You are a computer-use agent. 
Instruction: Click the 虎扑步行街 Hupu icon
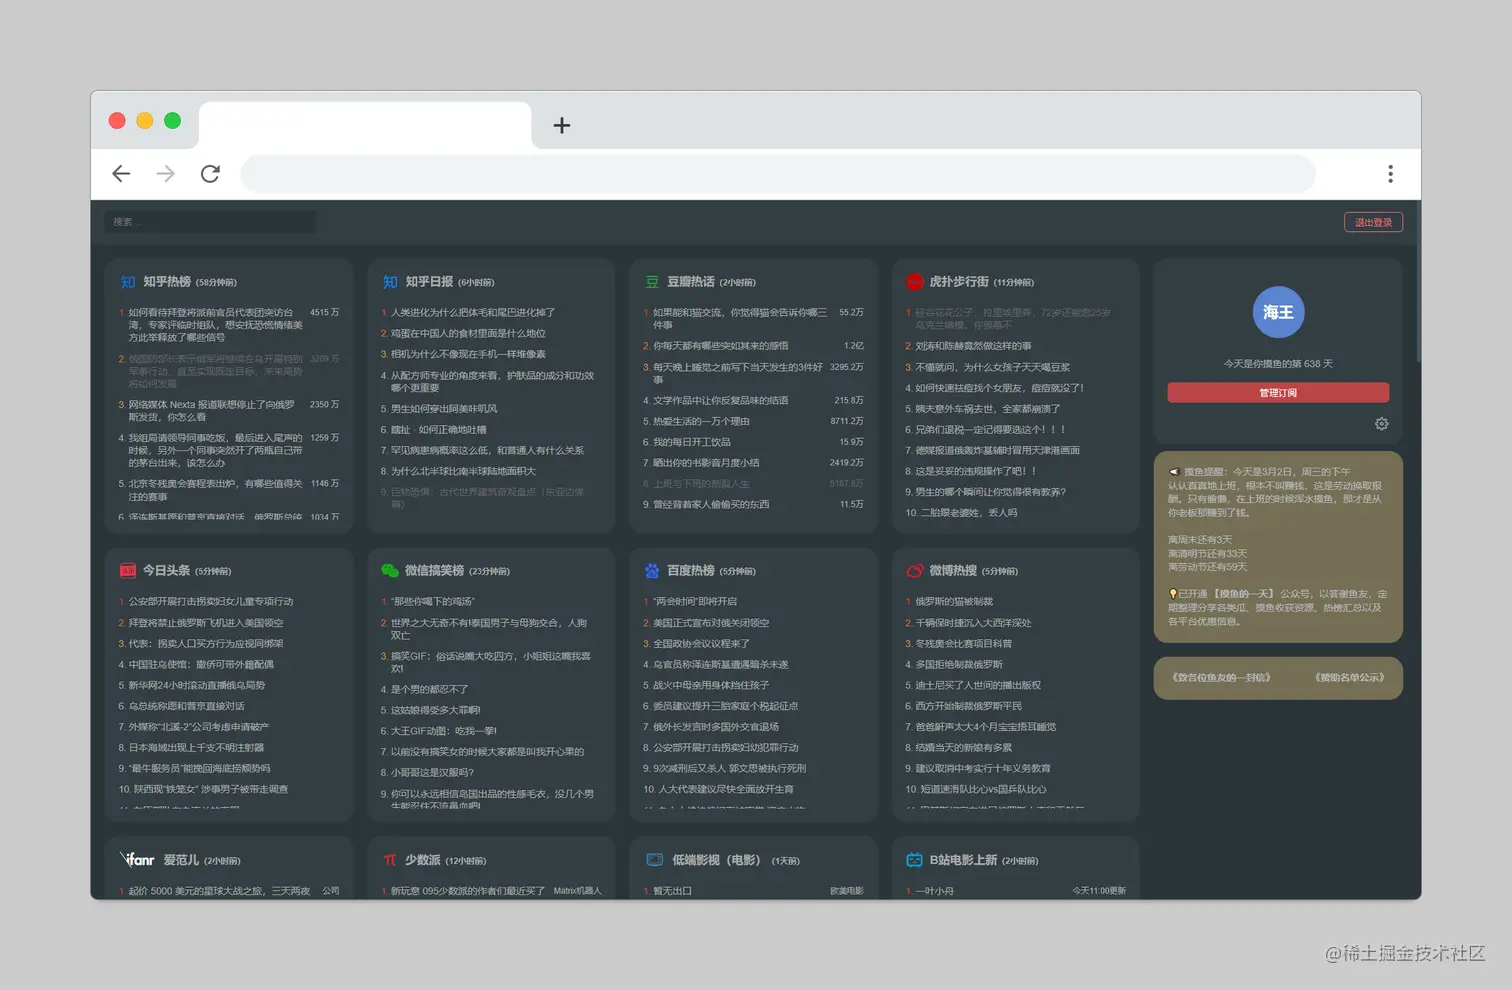coord(914,282)
